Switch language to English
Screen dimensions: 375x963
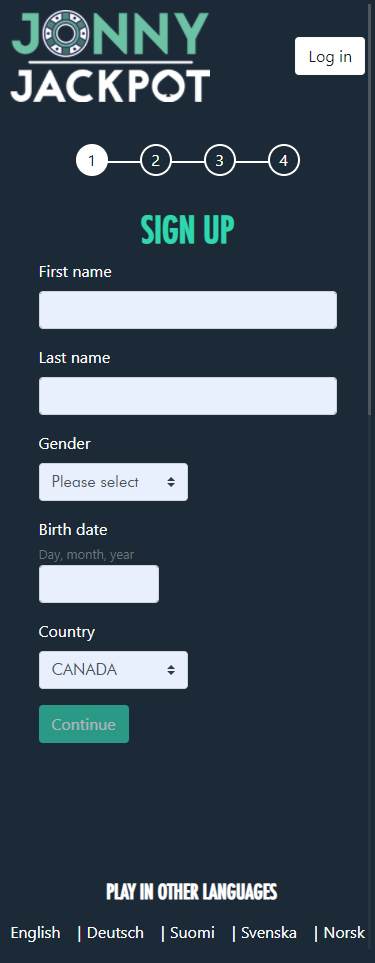tap(36, 933)
